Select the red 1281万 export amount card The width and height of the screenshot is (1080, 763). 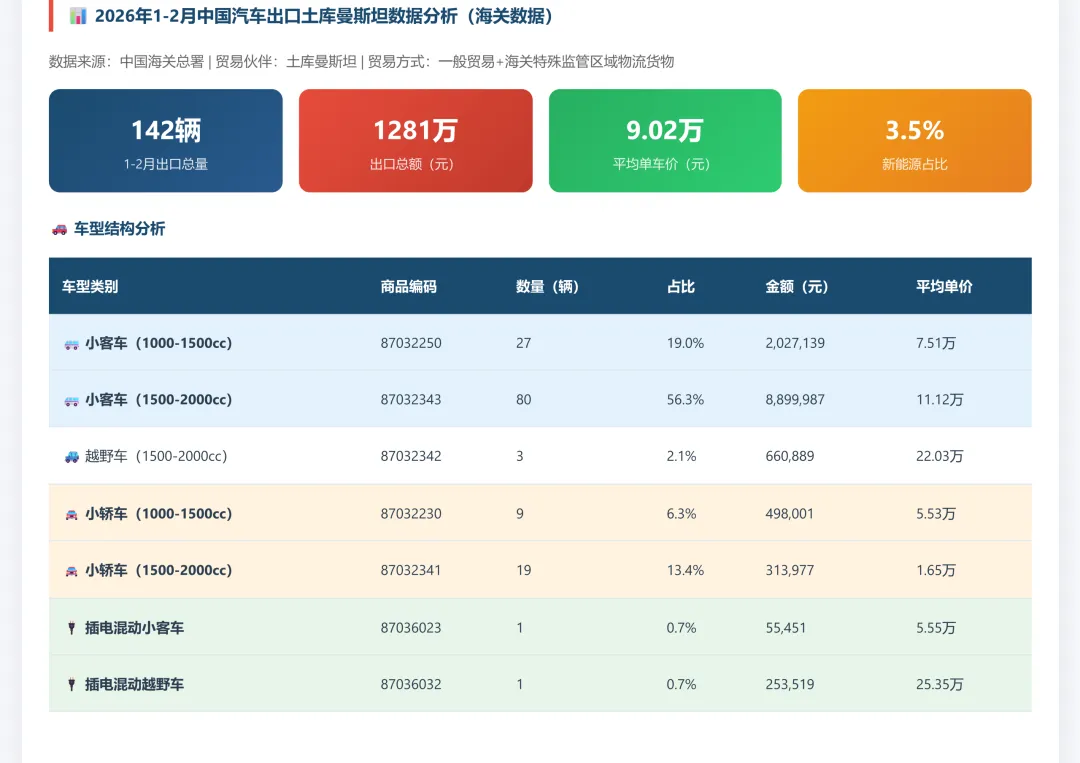(415, 140)
